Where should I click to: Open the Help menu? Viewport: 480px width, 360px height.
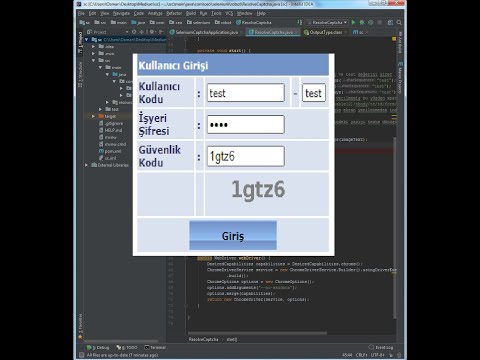[261, 13]
